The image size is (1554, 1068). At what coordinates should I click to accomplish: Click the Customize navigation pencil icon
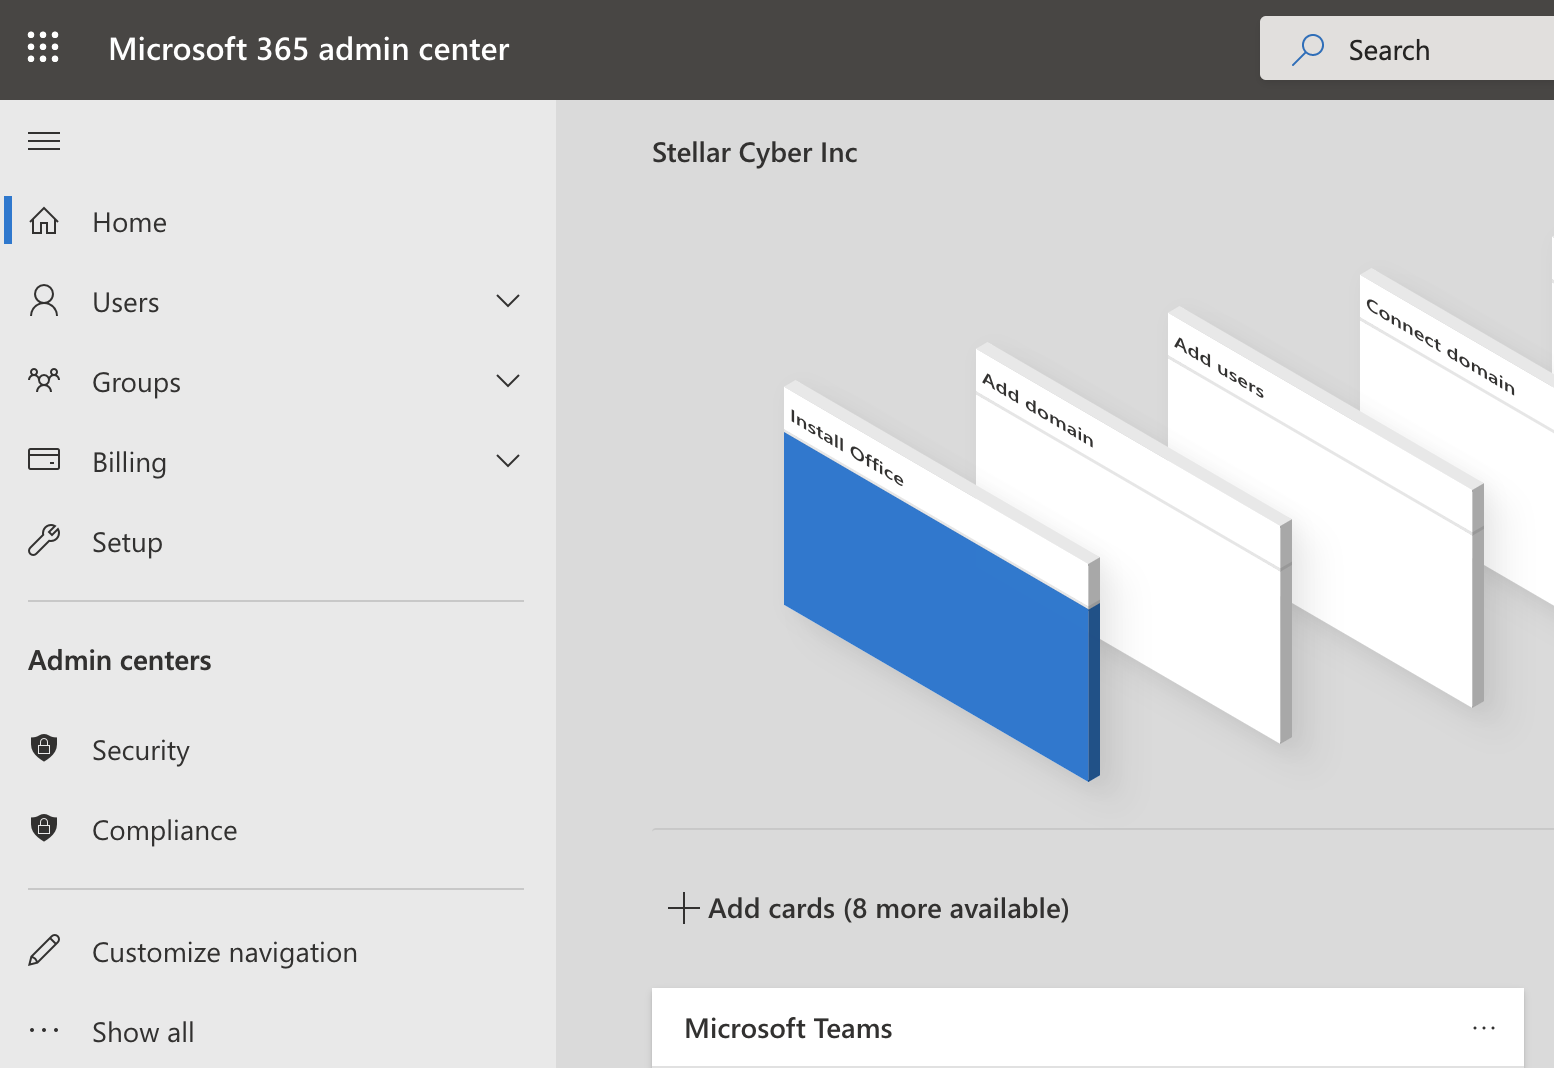[x=44, y=951]
